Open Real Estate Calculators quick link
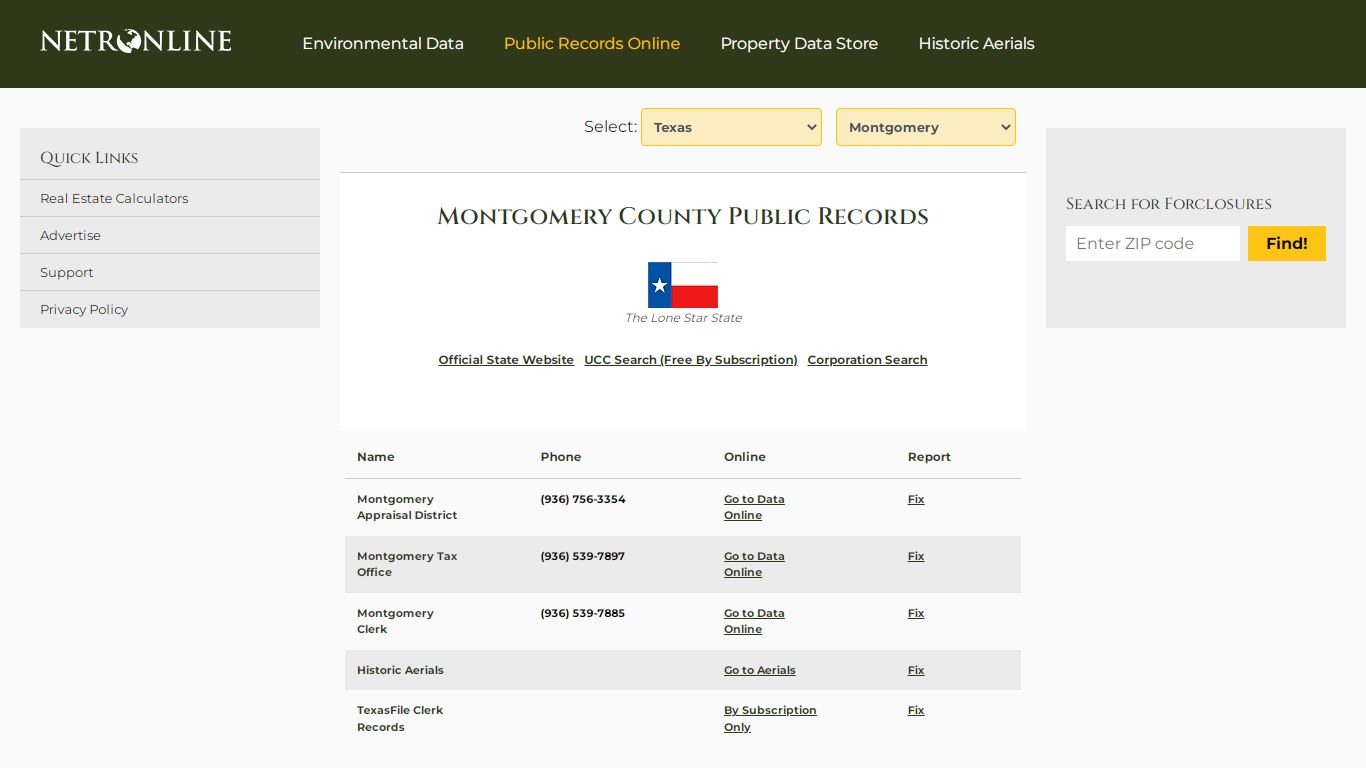Screen dimensions: 1366x768 click(x=114, y=198)
